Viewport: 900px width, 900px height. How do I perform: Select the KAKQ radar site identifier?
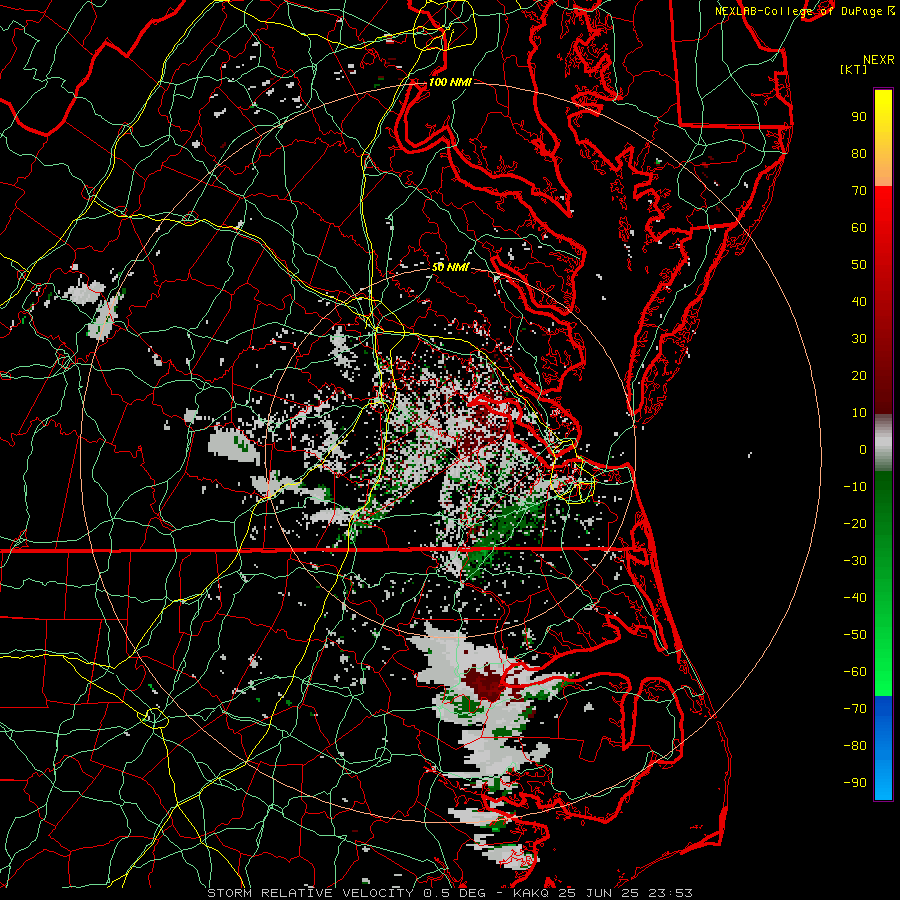click(530, 893)
